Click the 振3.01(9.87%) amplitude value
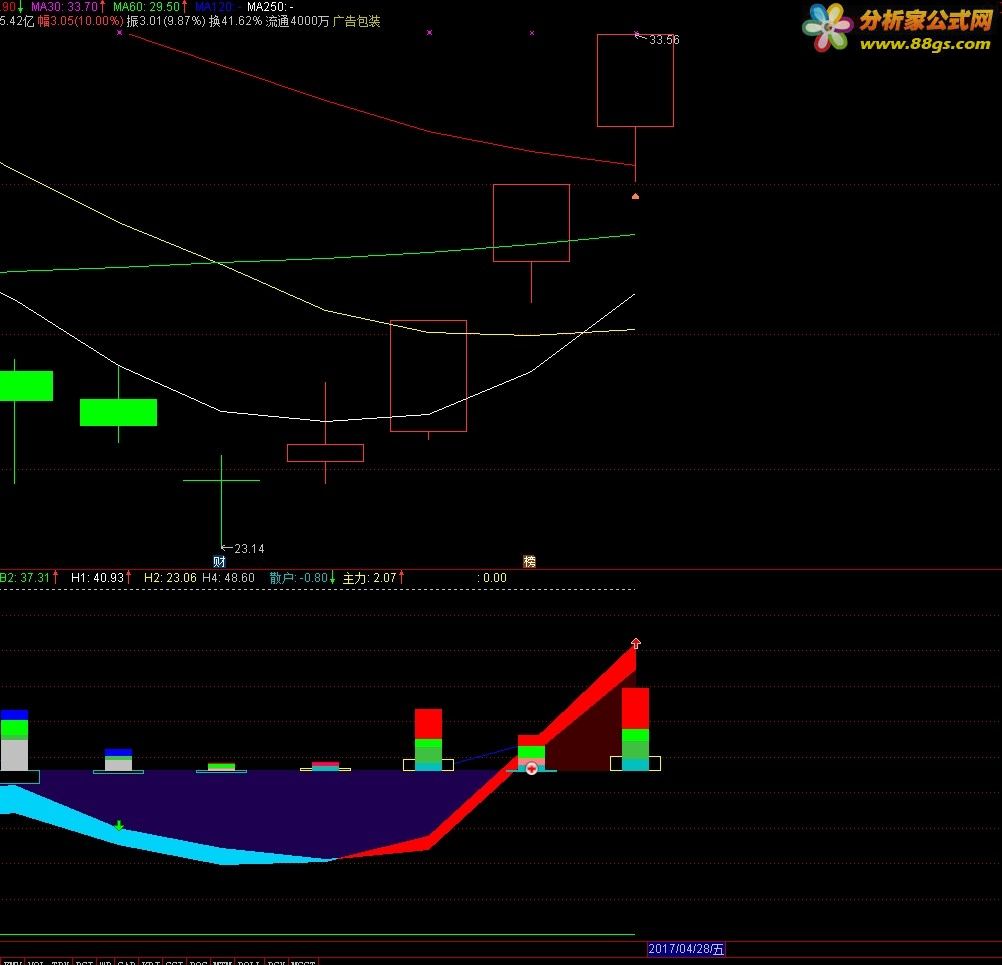 point(166,21)
